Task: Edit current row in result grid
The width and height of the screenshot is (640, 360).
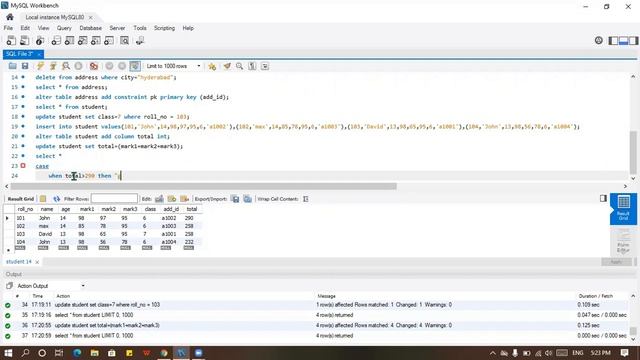Action: point(159,199)
